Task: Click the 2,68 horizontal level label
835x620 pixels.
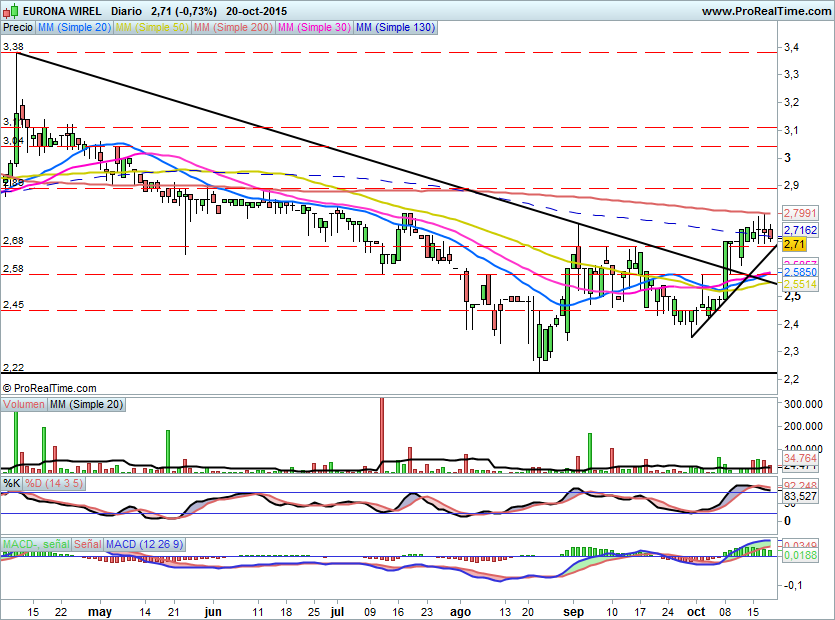Action: 13,241
